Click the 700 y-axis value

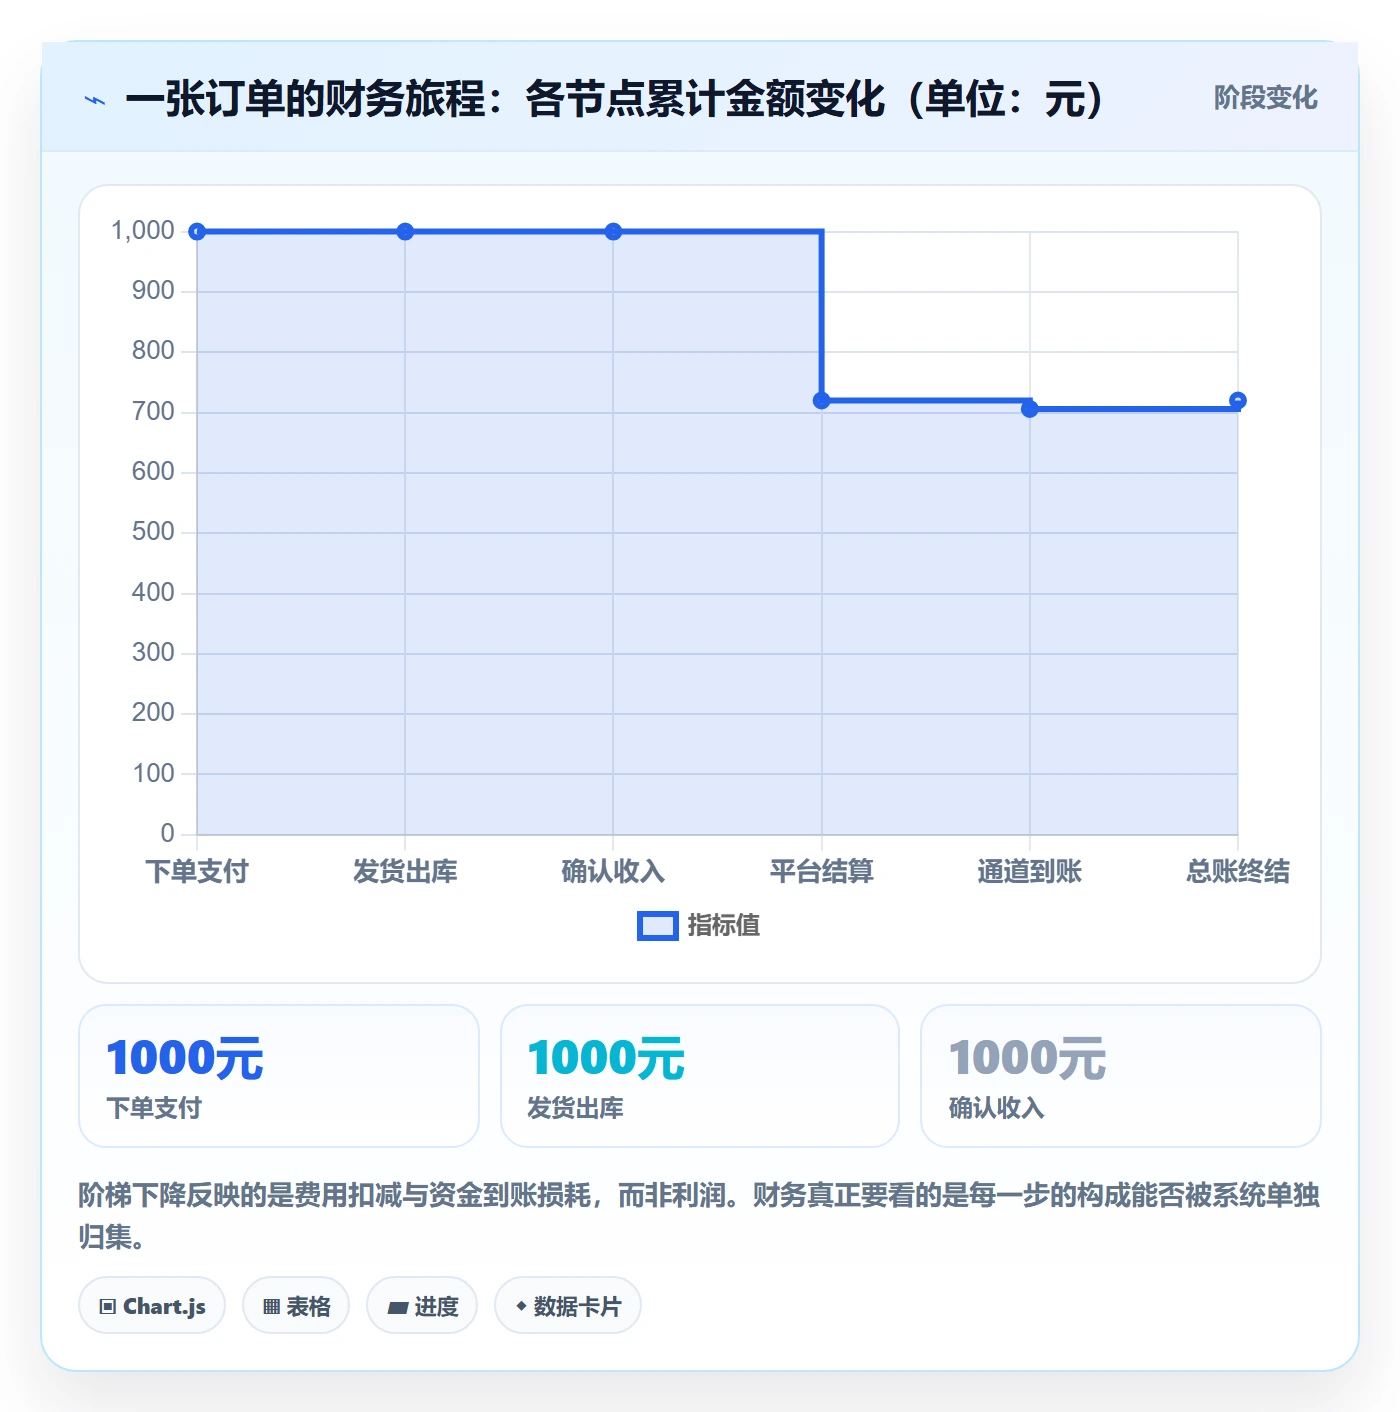153,412
